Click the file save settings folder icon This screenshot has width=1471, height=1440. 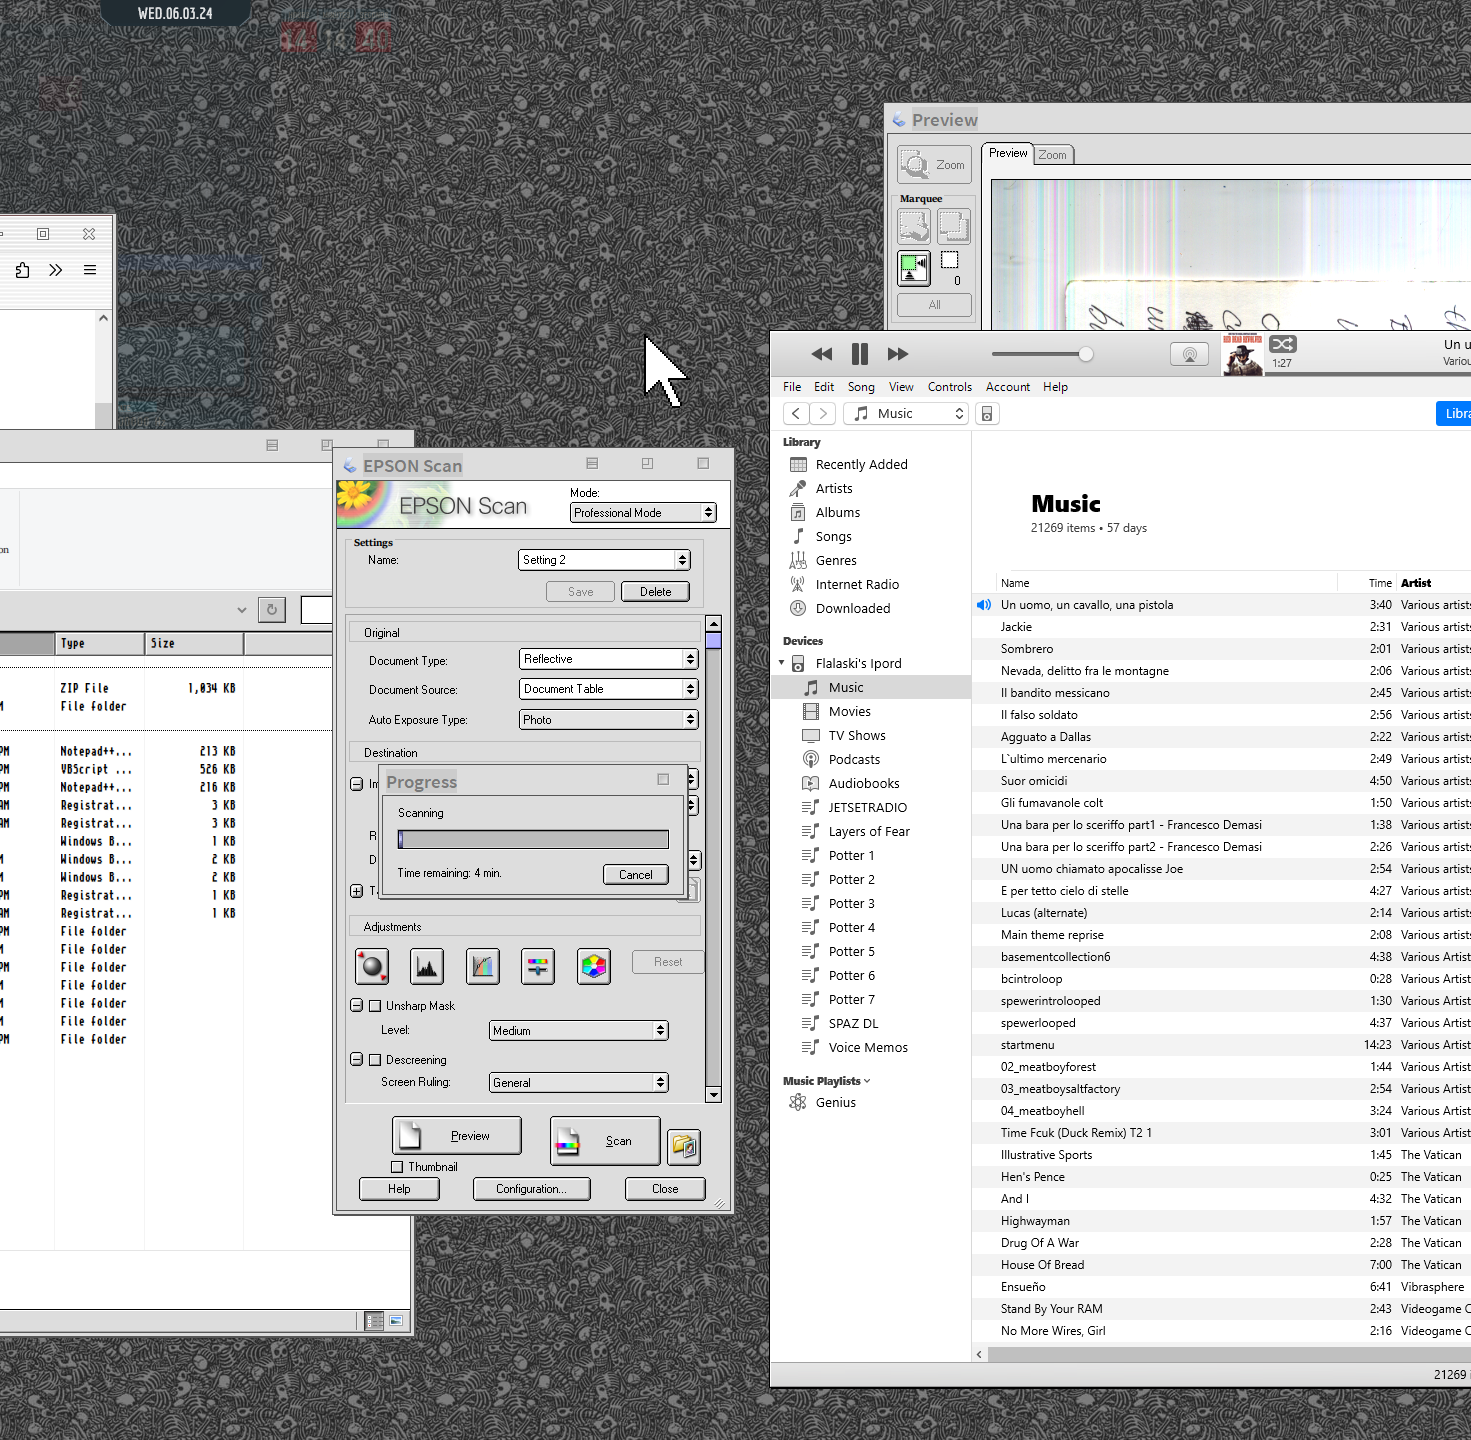click(x=684, y=1146)
